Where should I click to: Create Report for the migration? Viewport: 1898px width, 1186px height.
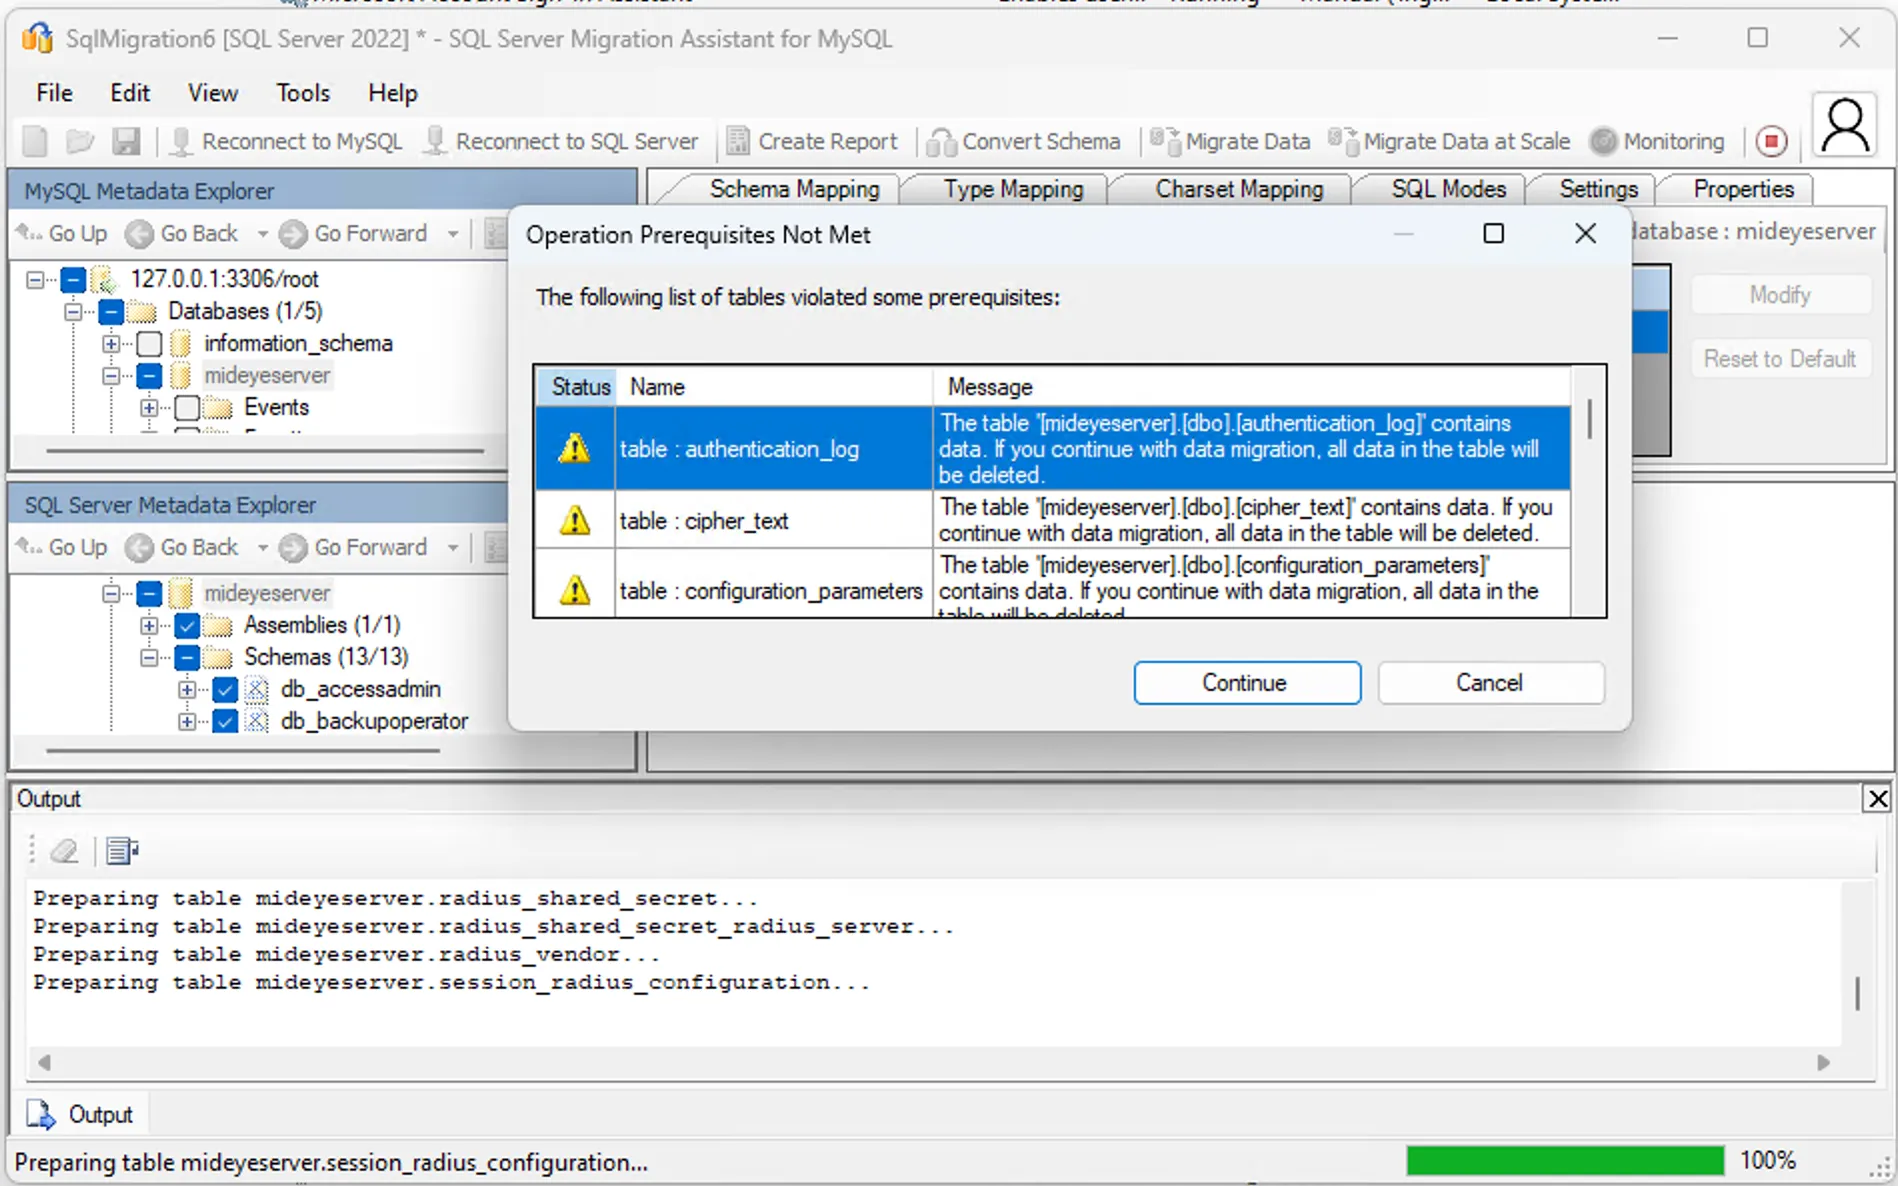pos(814,141)
